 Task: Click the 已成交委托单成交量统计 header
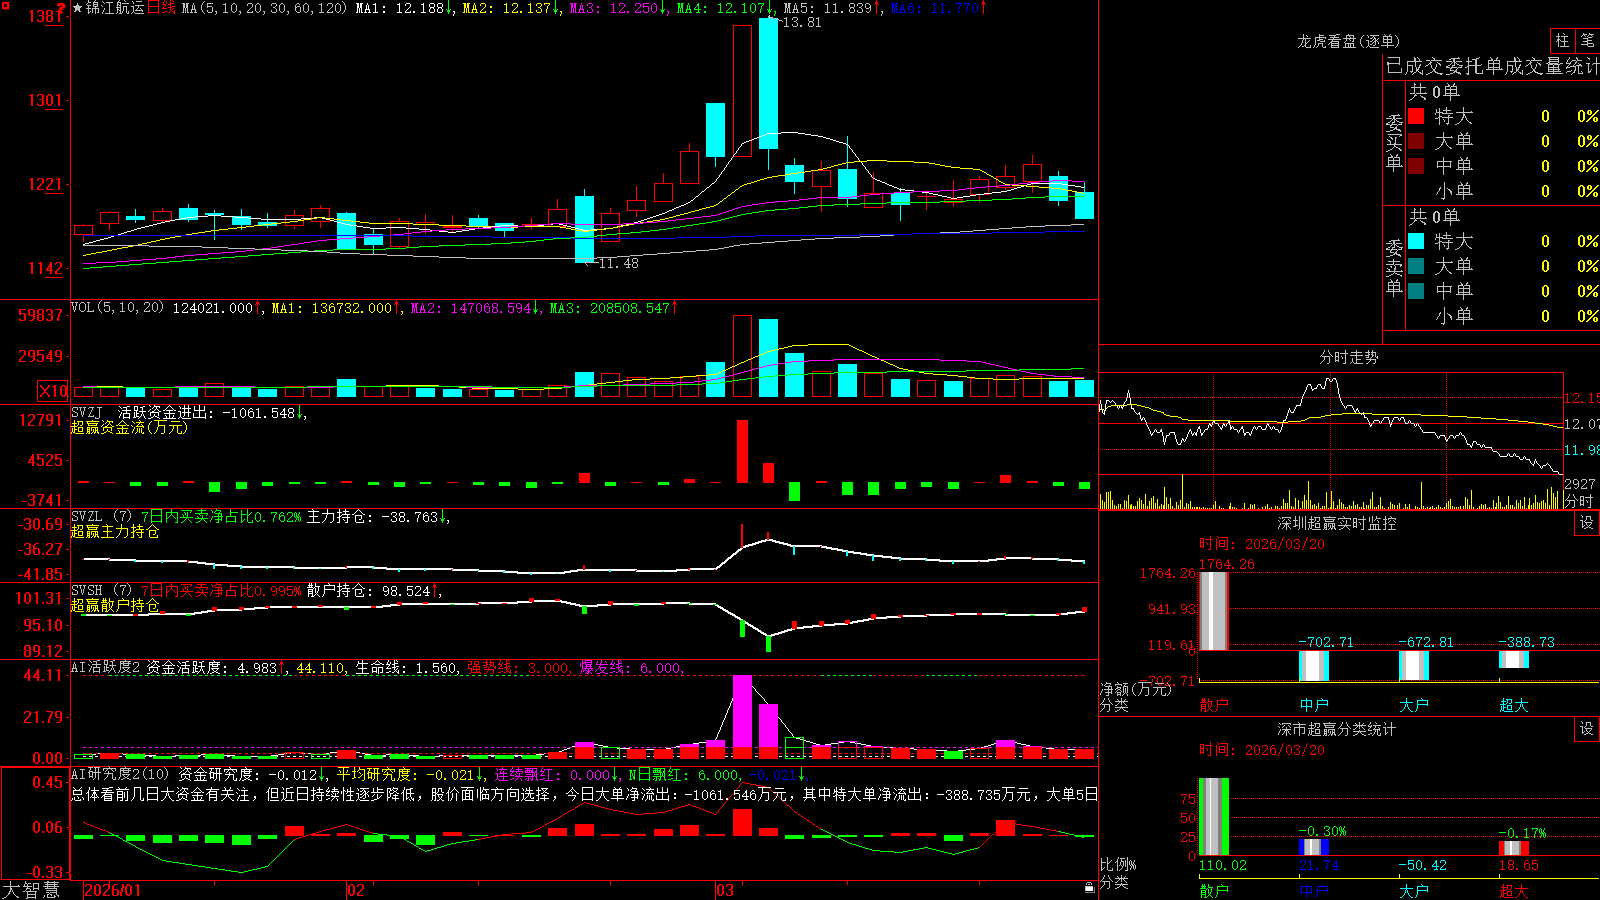point(1492,66)
